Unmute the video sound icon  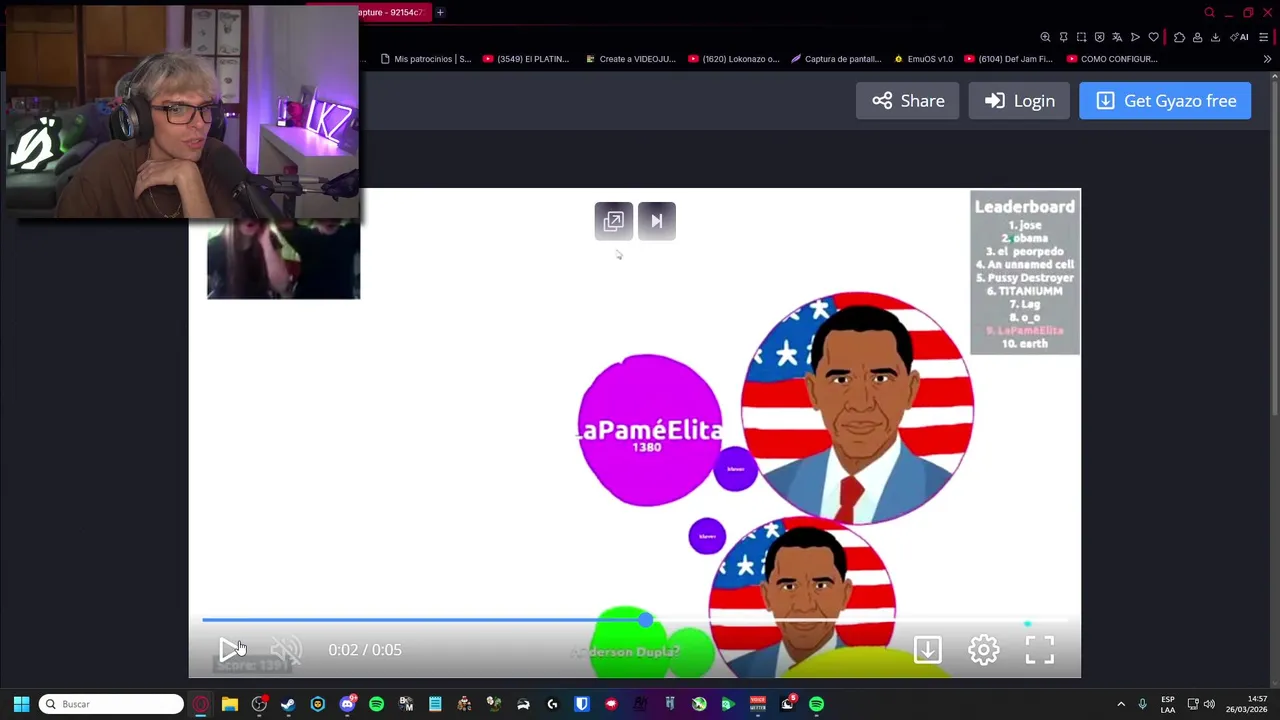pyautogui.click(x=286, y=650)
